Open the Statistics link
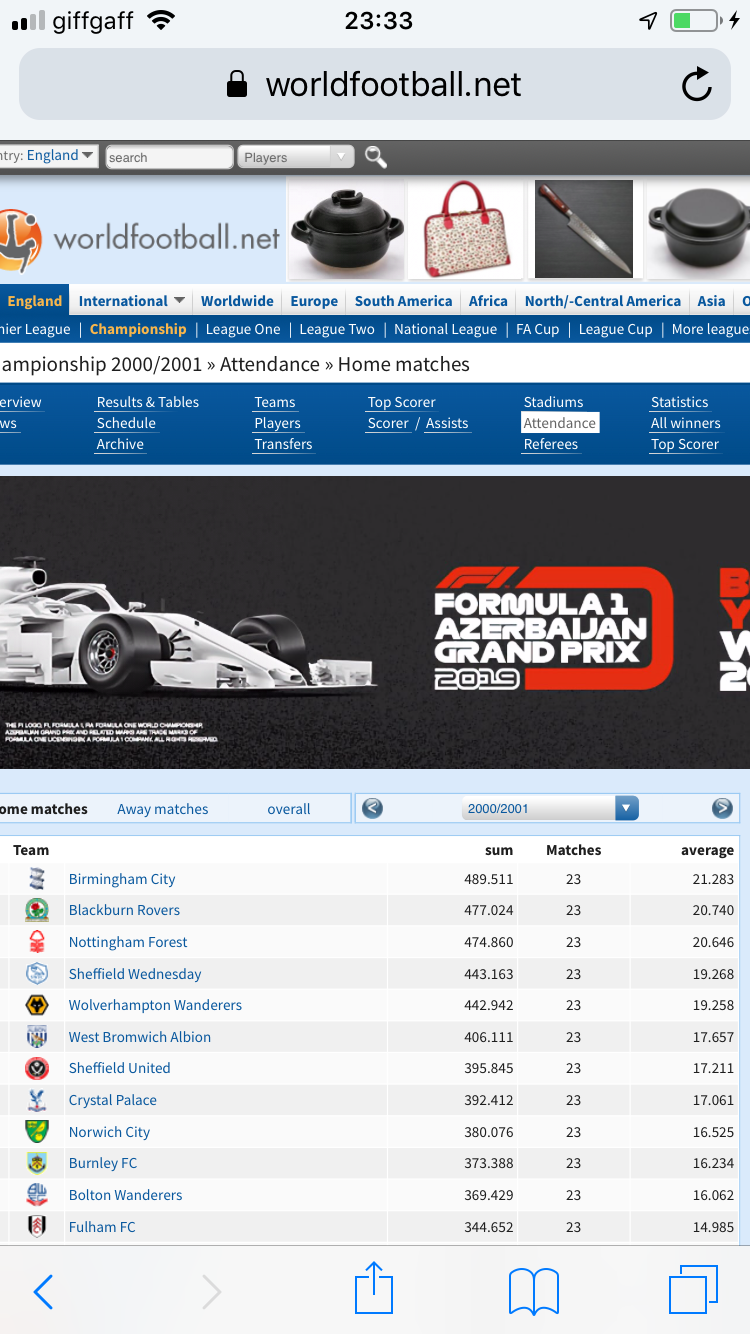The width and height of the screenshot is (750, 1334). pos(679,402)
